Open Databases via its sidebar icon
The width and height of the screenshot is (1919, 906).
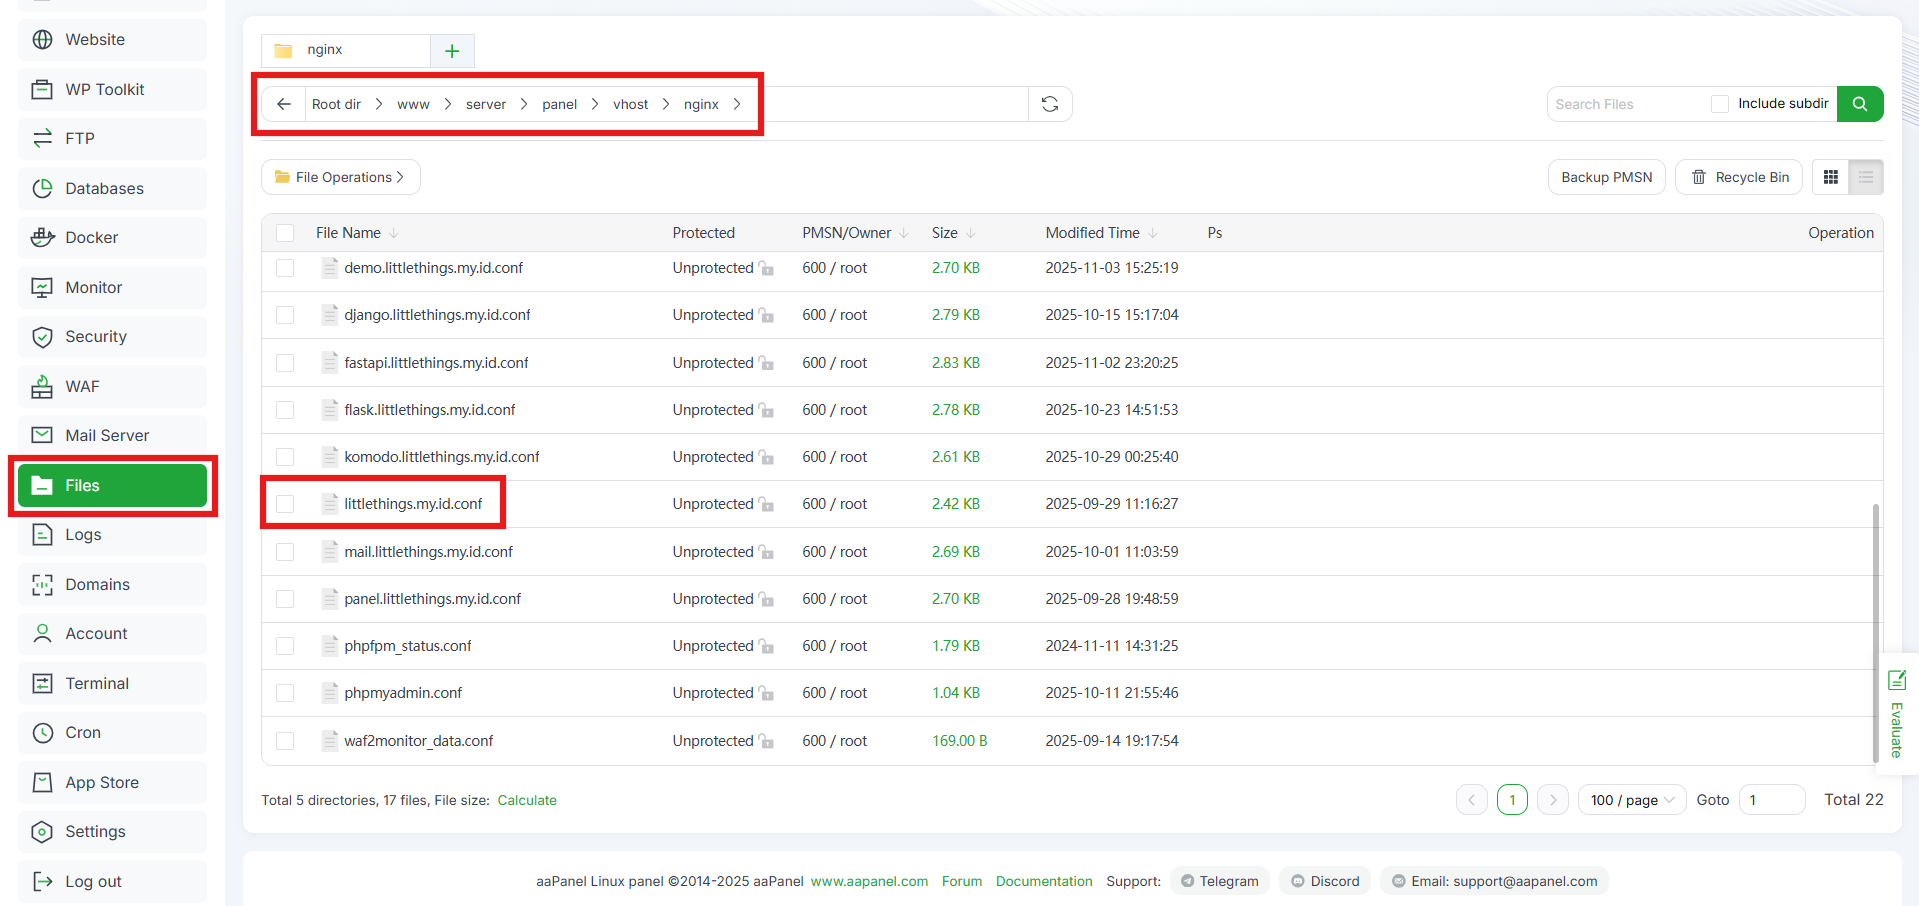[x=42, y=188]
